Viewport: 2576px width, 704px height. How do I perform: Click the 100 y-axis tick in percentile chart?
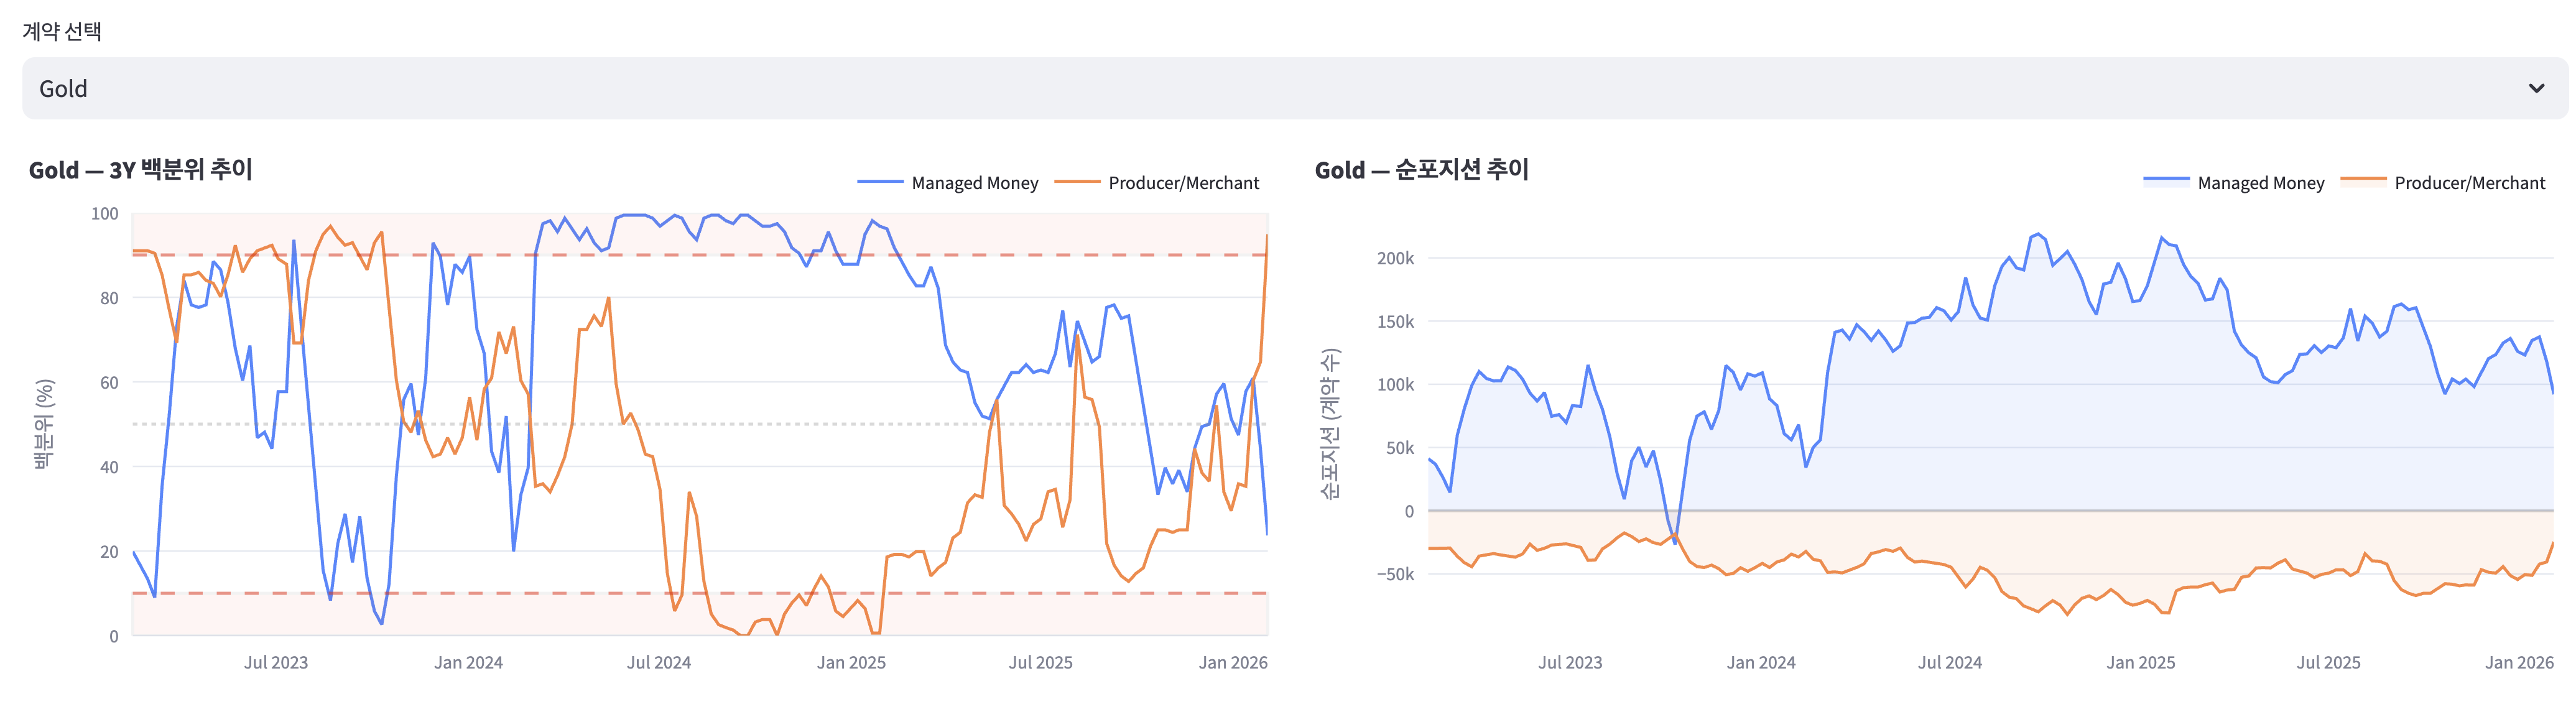pyautogui.click(x=104, y=214)
